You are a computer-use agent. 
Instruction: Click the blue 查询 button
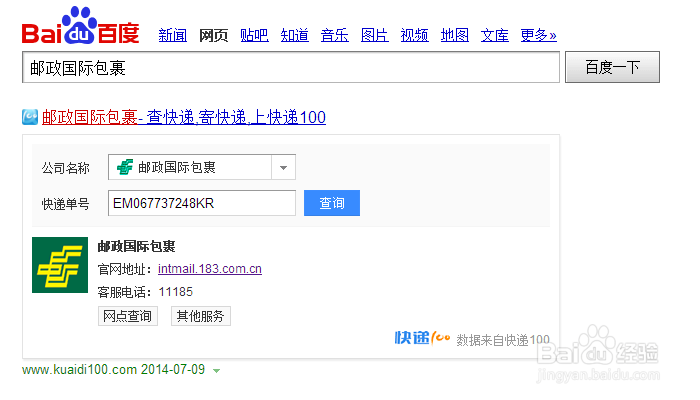(332, 203)
